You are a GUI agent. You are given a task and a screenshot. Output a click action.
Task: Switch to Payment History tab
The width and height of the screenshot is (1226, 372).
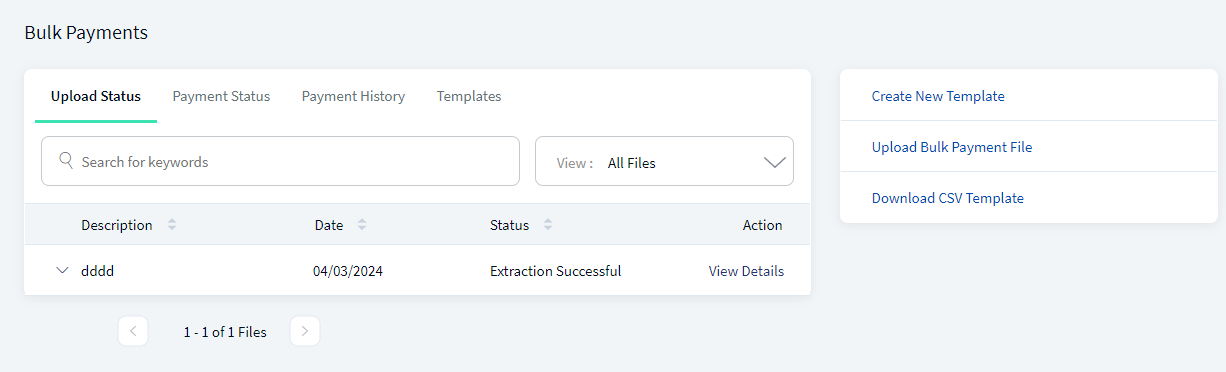click(x=353, y=96)
